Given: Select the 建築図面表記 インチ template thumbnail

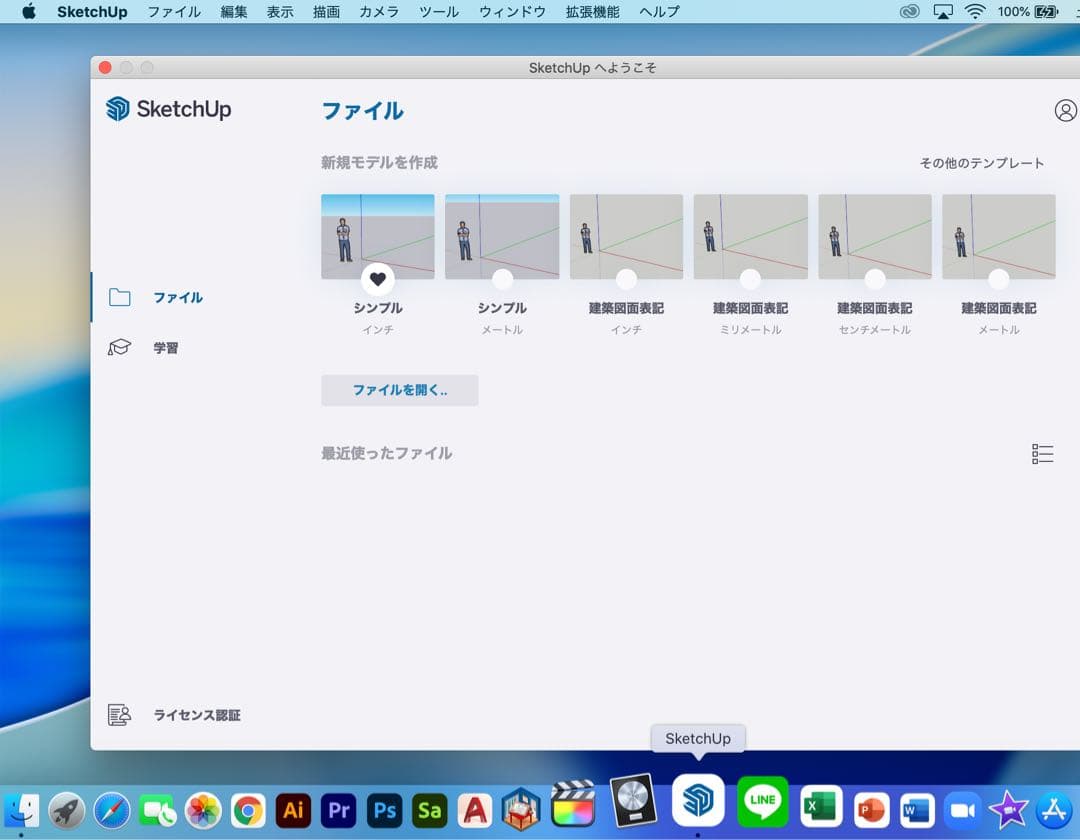Looking at the screenshot, I should point(626,232).
